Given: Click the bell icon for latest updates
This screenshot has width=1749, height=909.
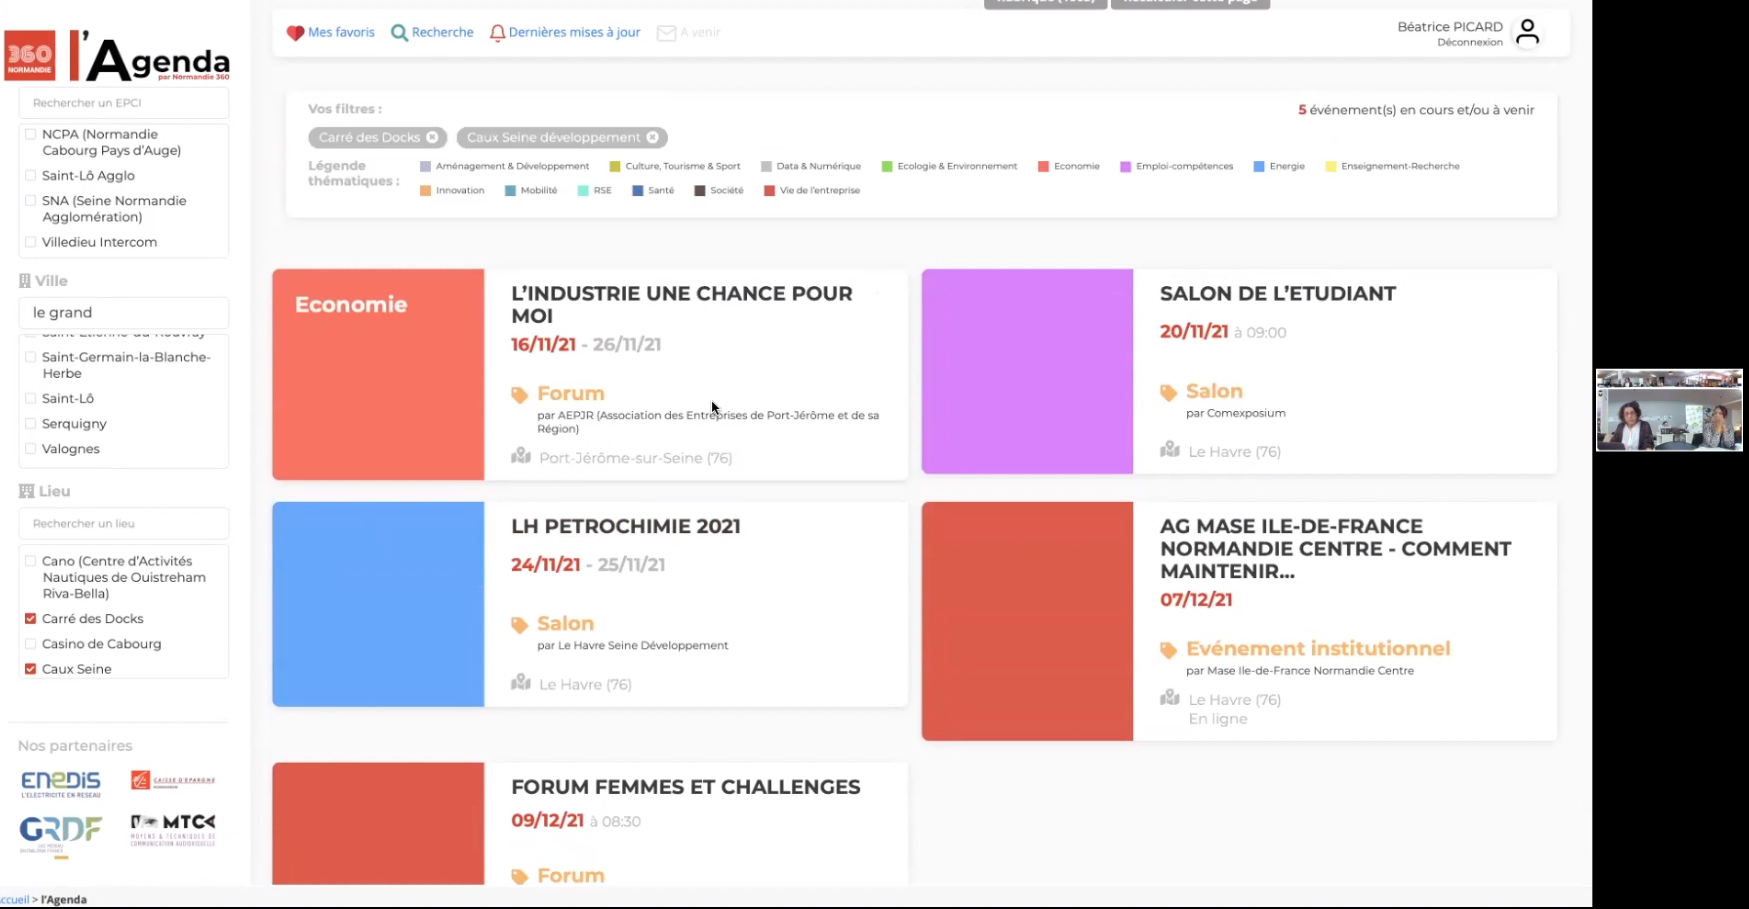Looking at the screenshot, I should 497,33.
